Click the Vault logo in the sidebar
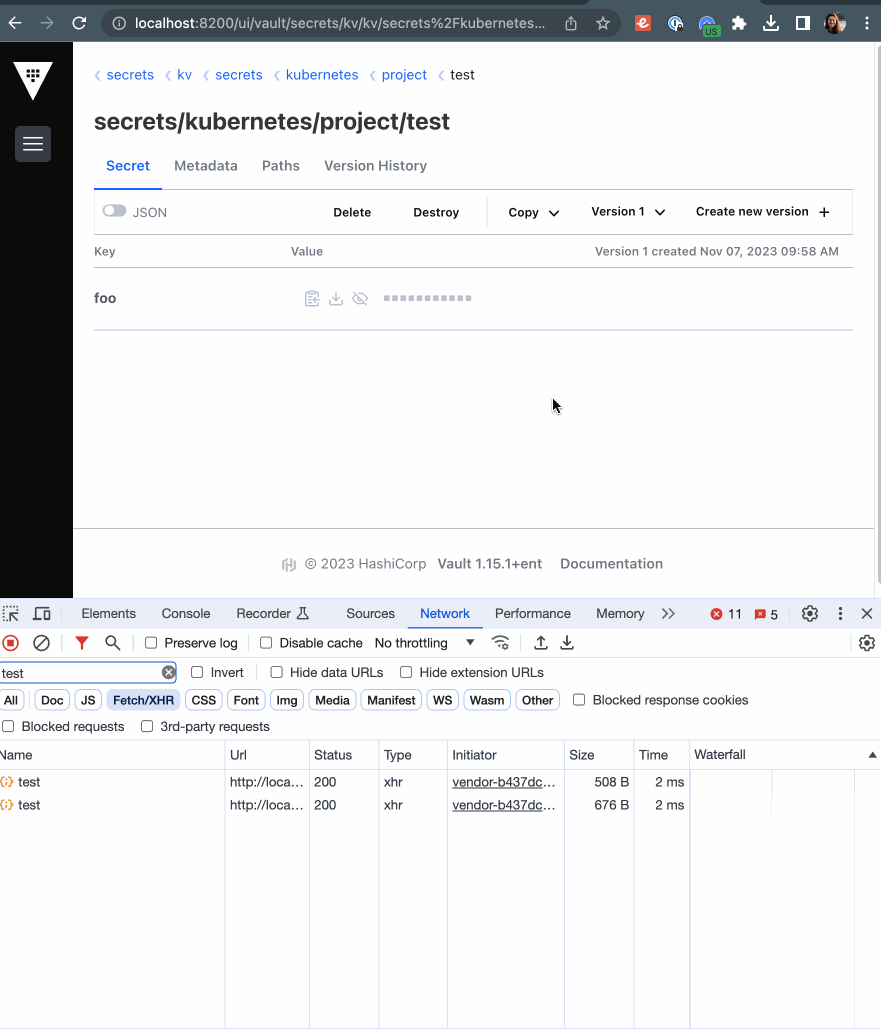Image resolution: width=881 pixels, height=1030 pixels. tap(32, 81)
